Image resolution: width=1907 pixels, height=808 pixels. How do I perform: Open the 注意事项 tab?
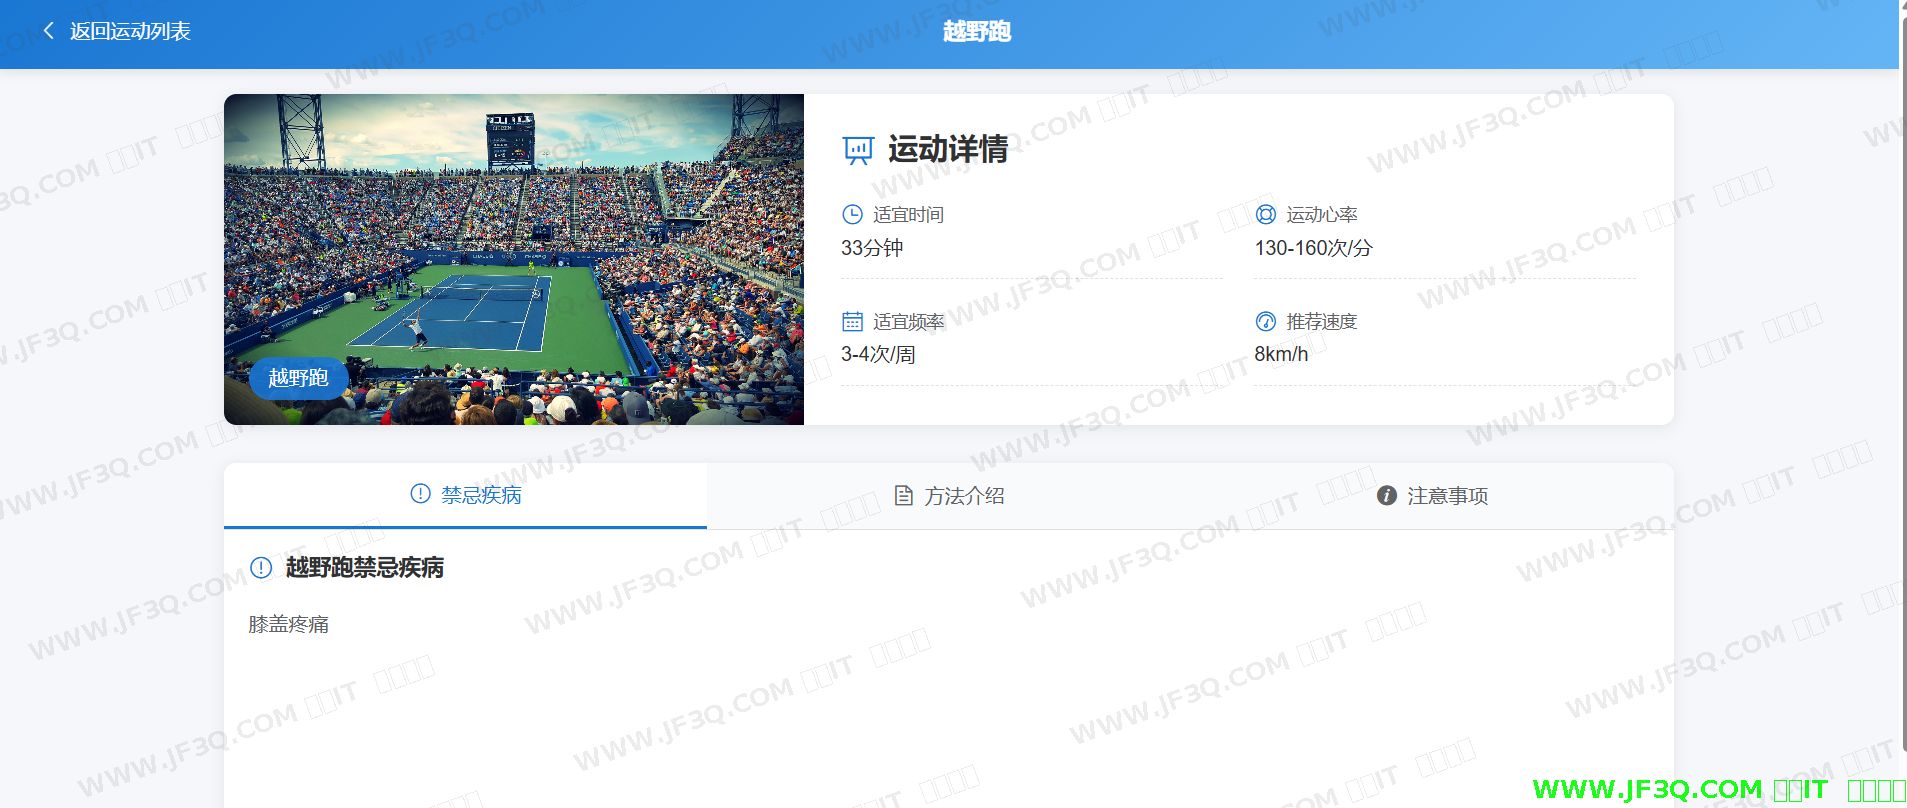[1446, 496]
